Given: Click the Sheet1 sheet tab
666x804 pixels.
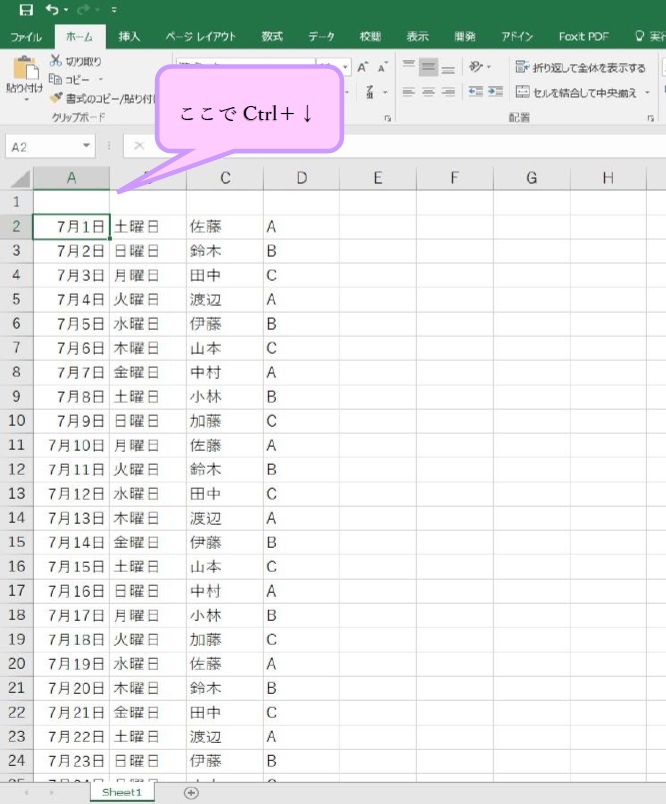Looking at the screenshot, I should pos(122,793).
